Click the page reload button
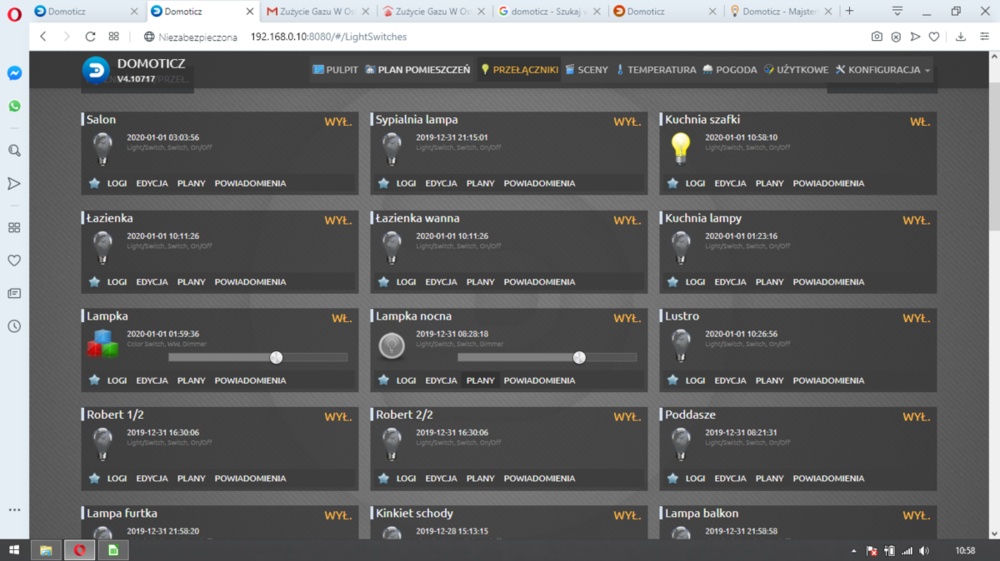Viewport: 1000px width, 561px height. point(90,36)
